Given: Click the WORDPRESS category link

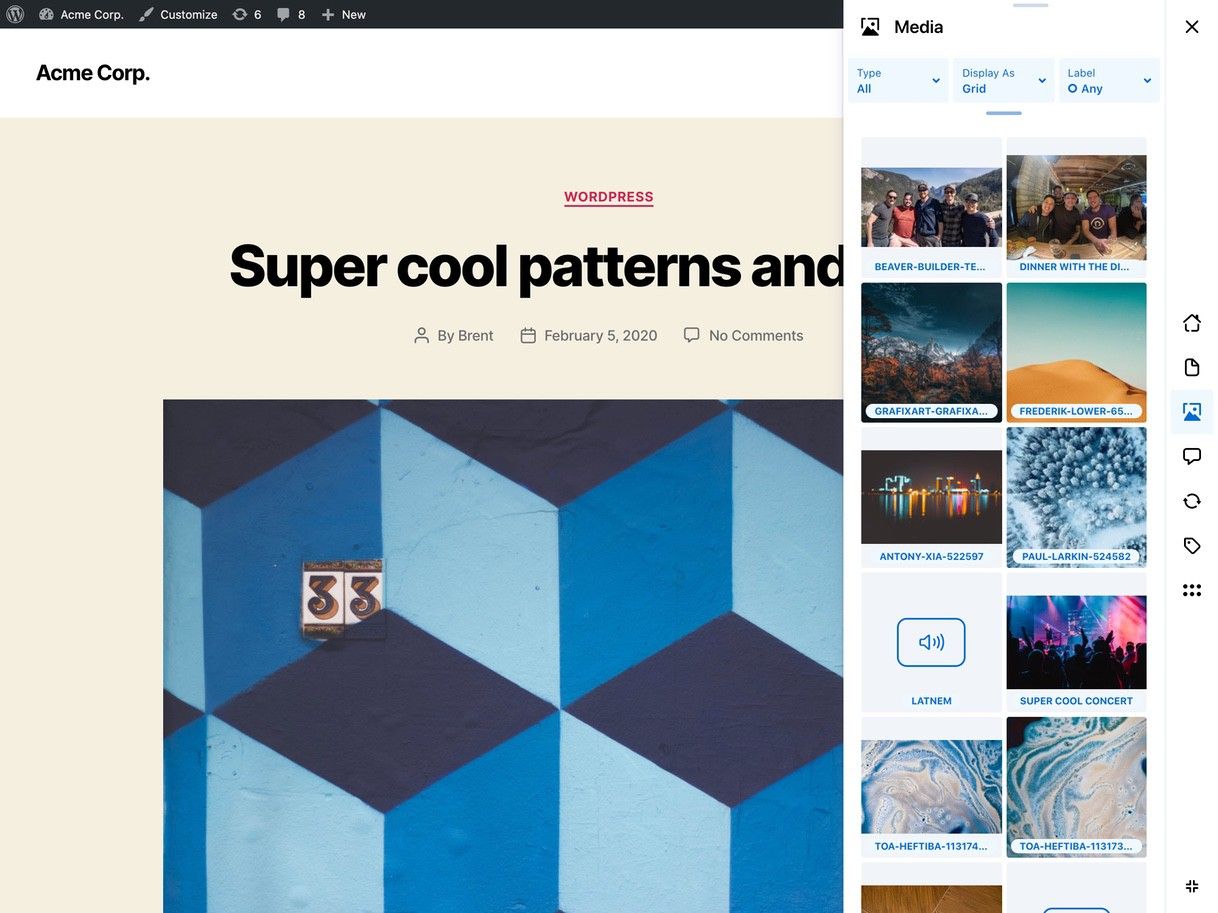Looking at the screenshot, I should pyautogui.click(x=608, y=197).
